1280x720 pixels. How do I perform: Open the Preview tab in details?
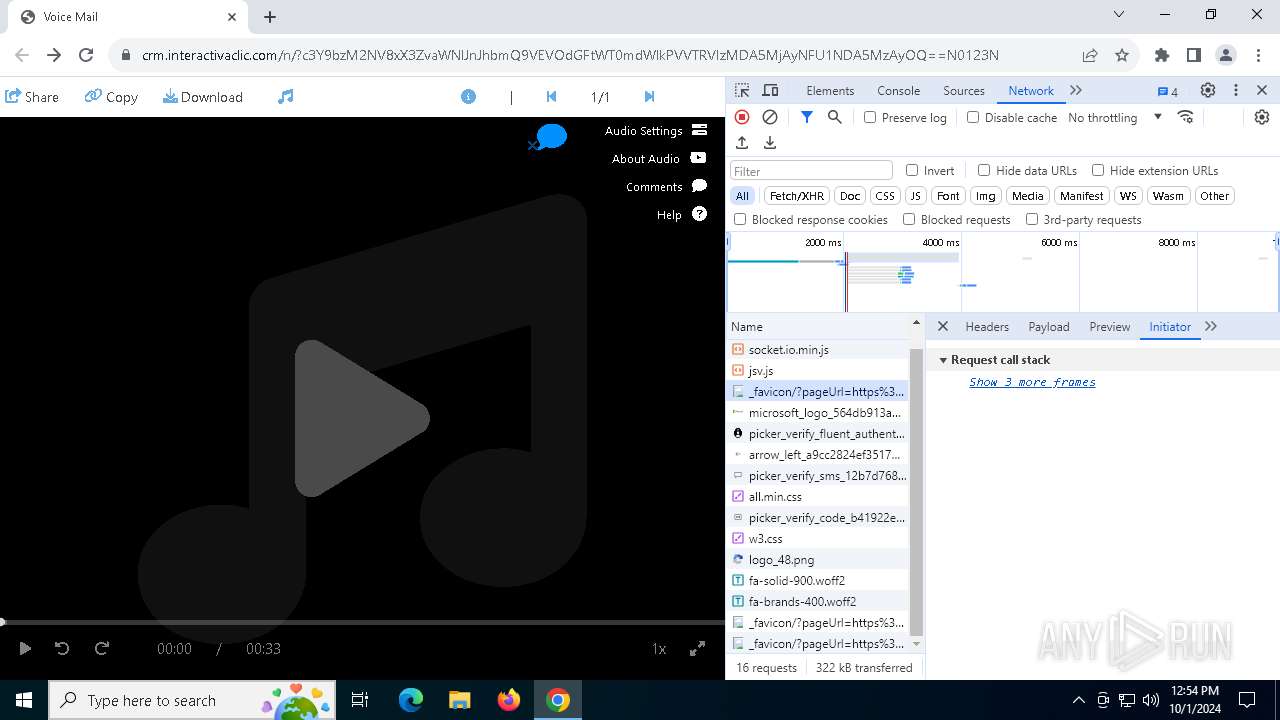tap(1110, 327)
